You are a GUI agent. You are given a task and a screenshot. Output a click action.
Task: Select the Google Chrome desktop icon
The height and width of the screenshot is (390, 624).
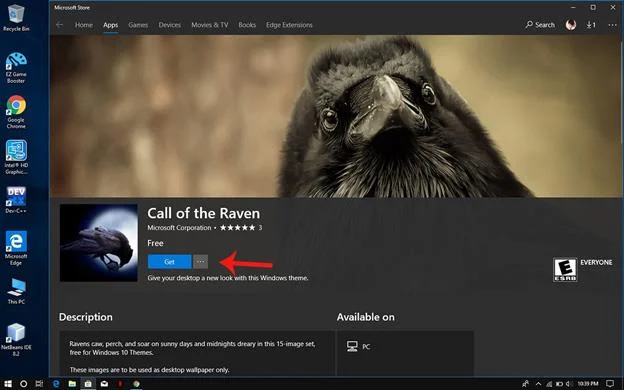tap(16, 112)
